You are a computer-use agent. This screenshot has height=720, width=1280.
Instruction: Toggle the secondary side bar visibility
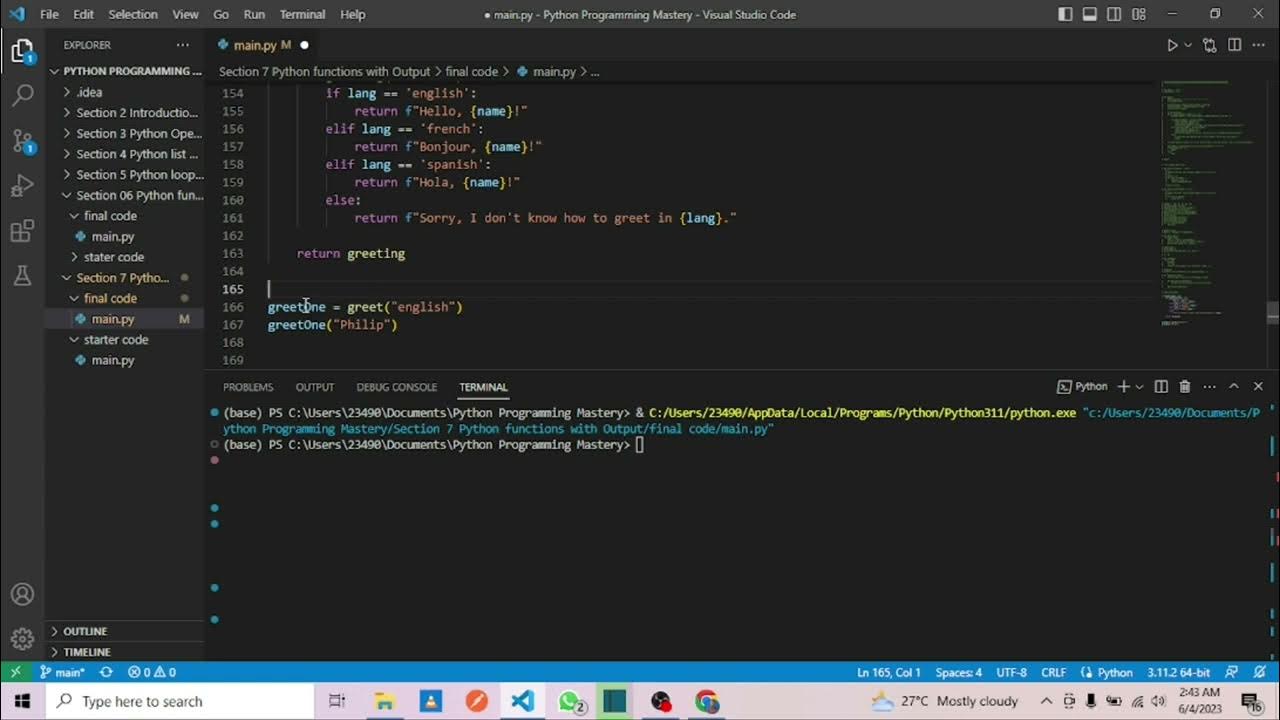coord(1114,14)
